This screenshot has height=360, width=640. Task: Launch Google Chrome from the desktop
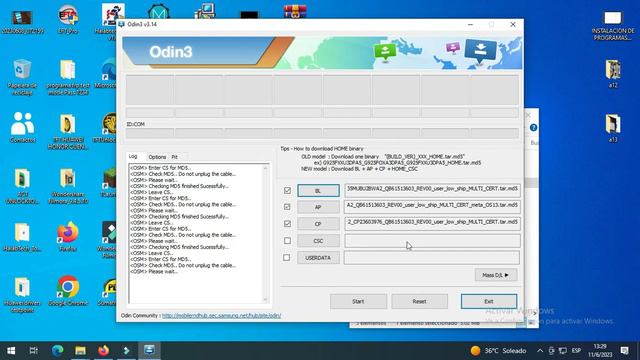68,291
